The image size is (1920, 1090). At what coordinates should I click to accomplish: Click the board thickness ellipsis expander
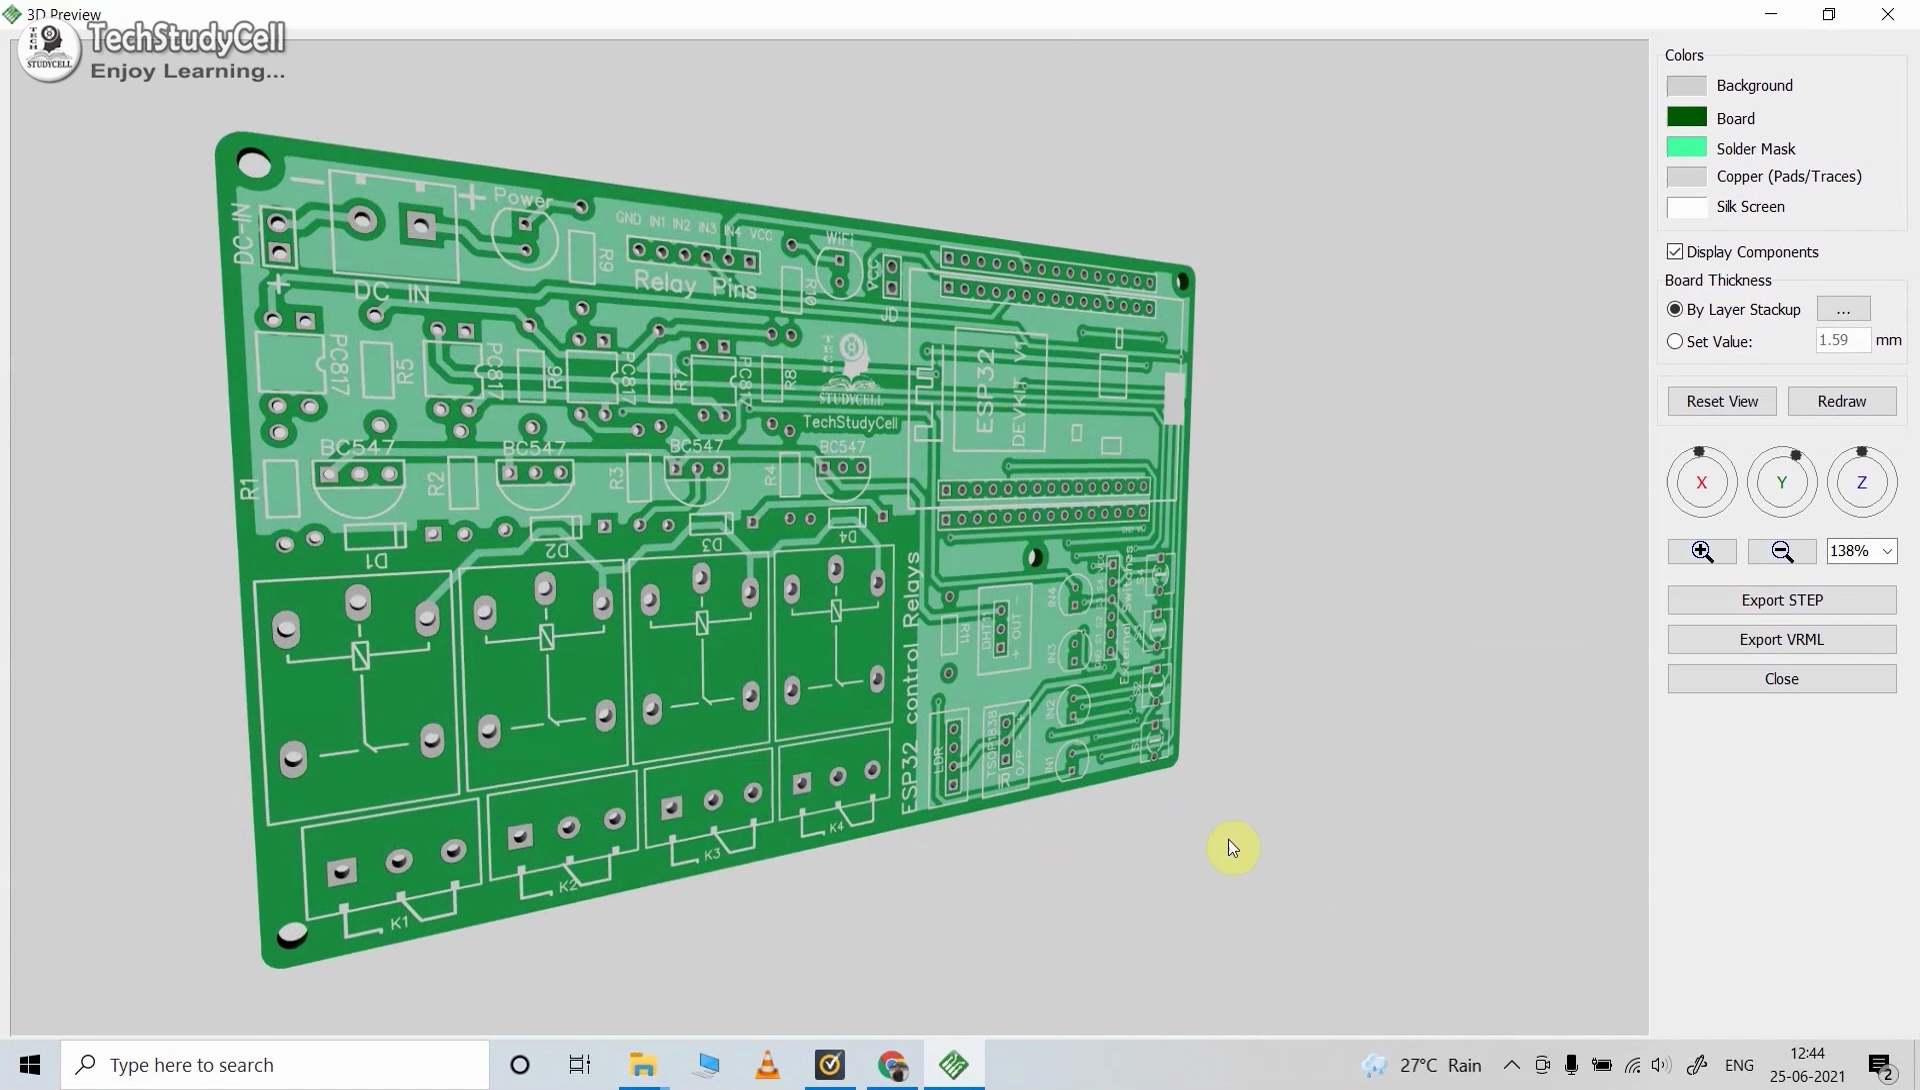pyautogui.click(x=1842, y=308)
